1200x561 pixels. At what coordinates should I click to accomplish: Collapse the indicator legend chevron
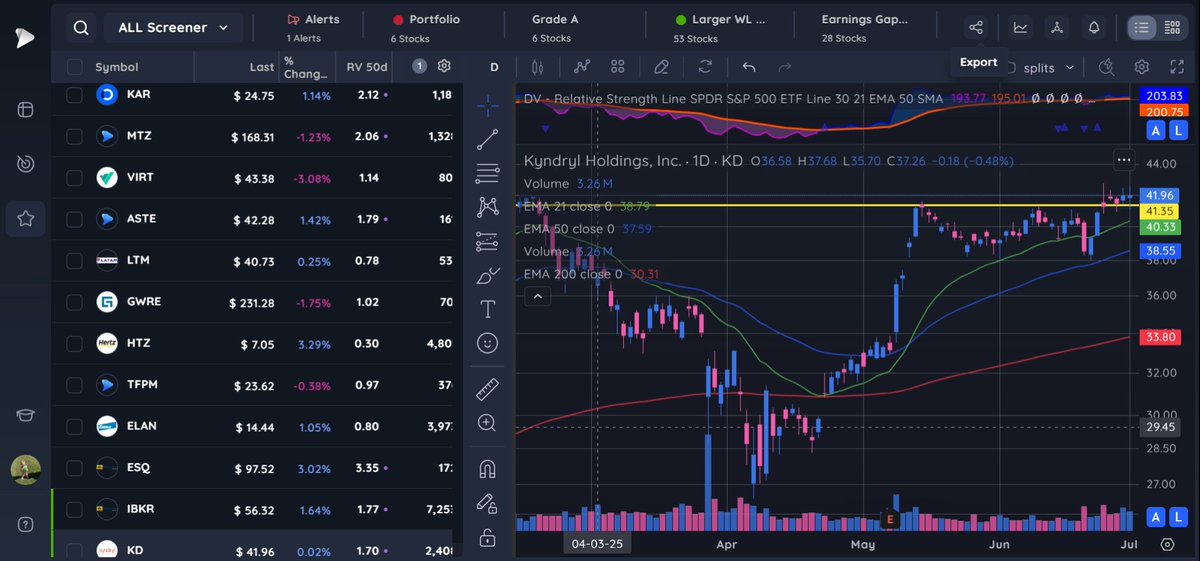[537, 296]
